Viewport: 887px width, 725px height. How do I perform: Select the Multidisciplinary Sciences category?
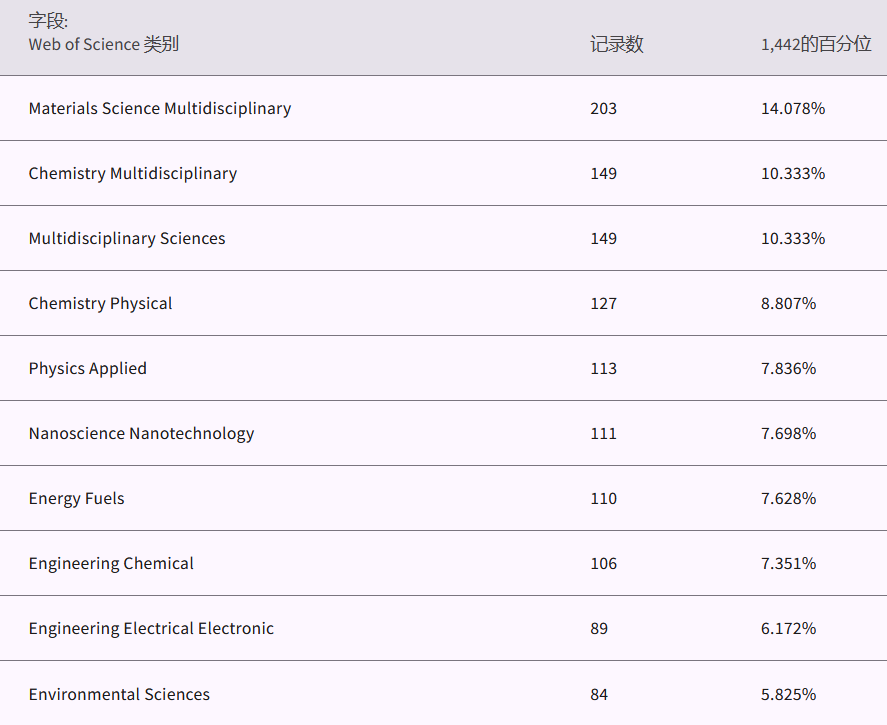(127, 238)
